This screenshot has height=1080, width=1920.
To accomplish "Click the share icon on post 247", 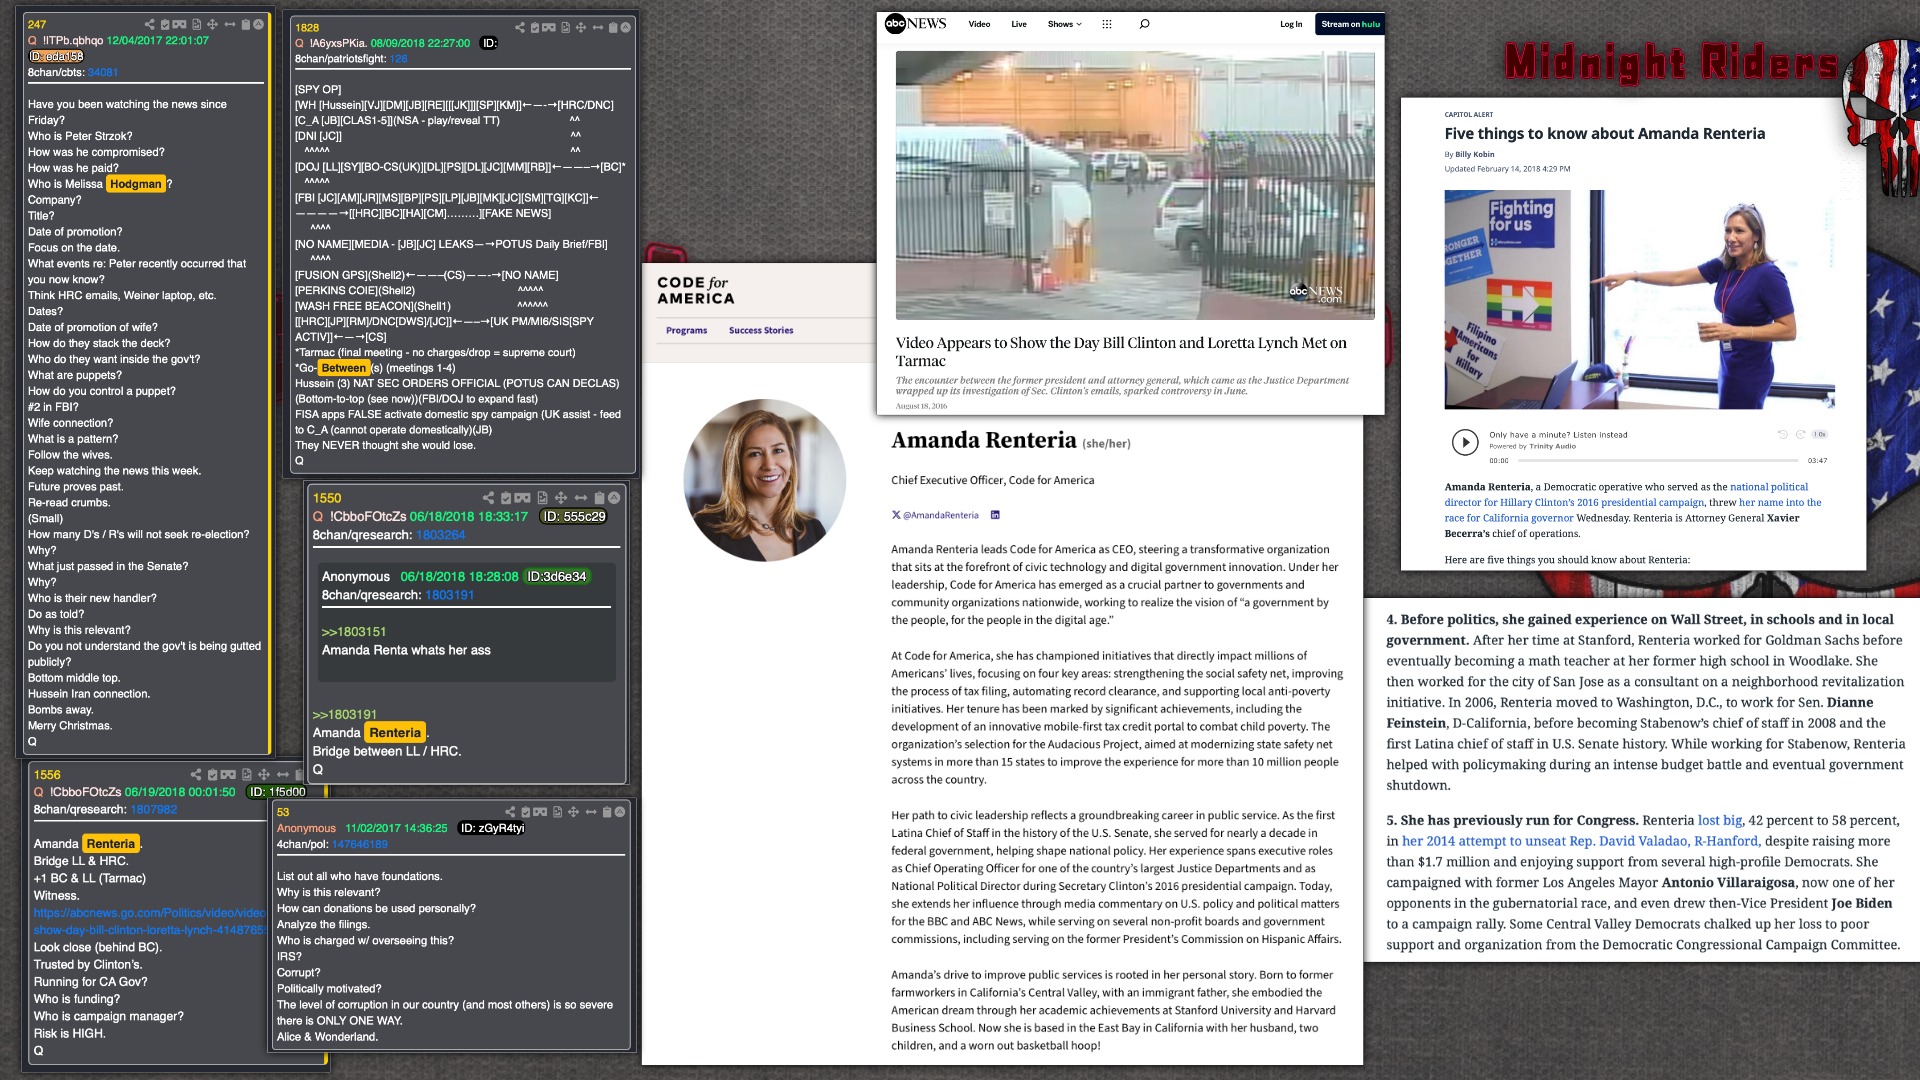I will point(150,24).
